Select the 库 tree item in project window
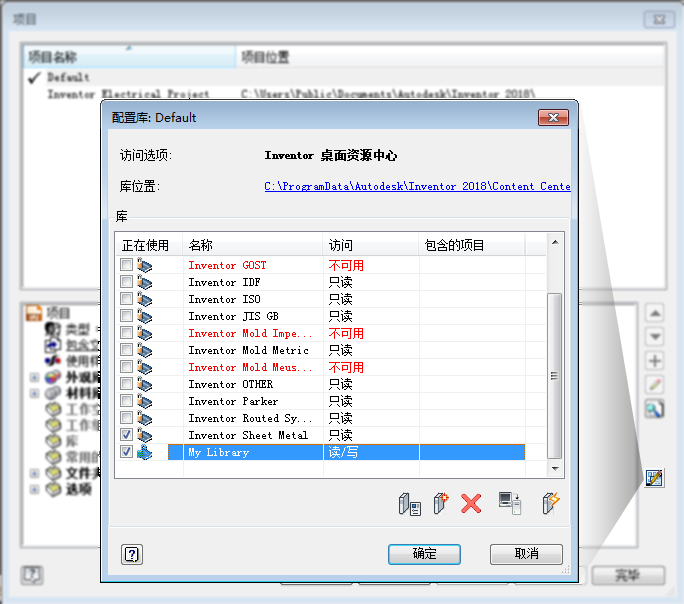This screenshot has height=604, width=684. click(x=72, y=441)
